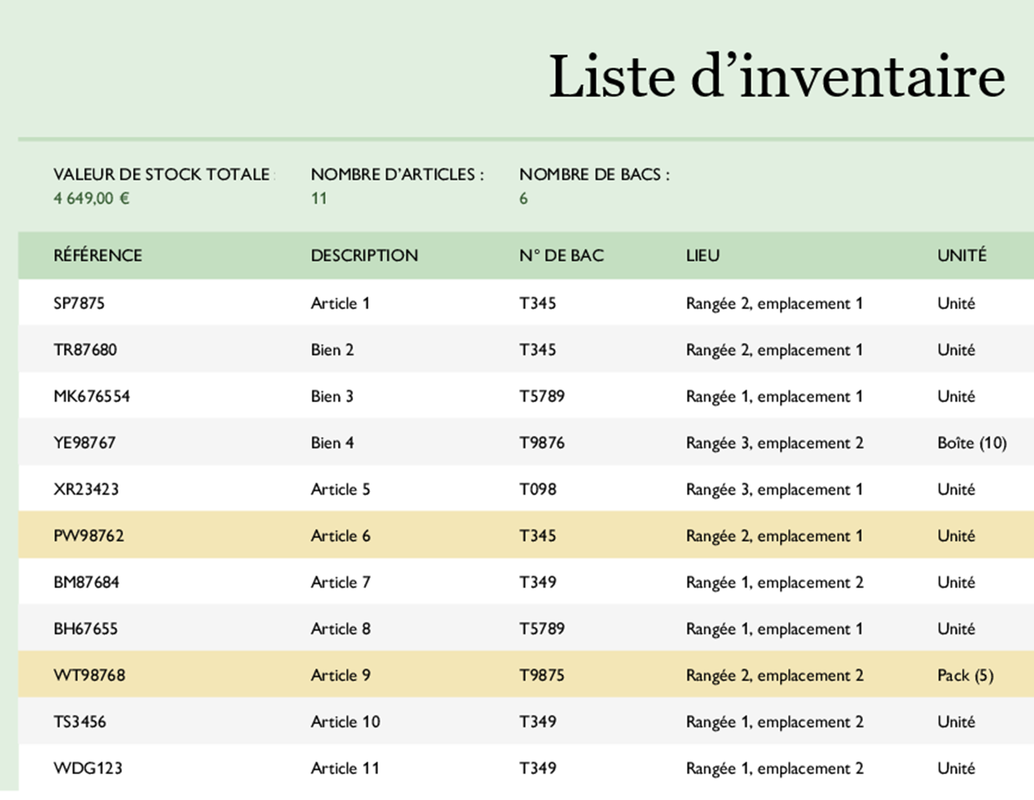Click the 'VALEUR DE STOCK TOTALE' label
The width and height of the screenshot is (1034, 800).
(x=162, y=174)
